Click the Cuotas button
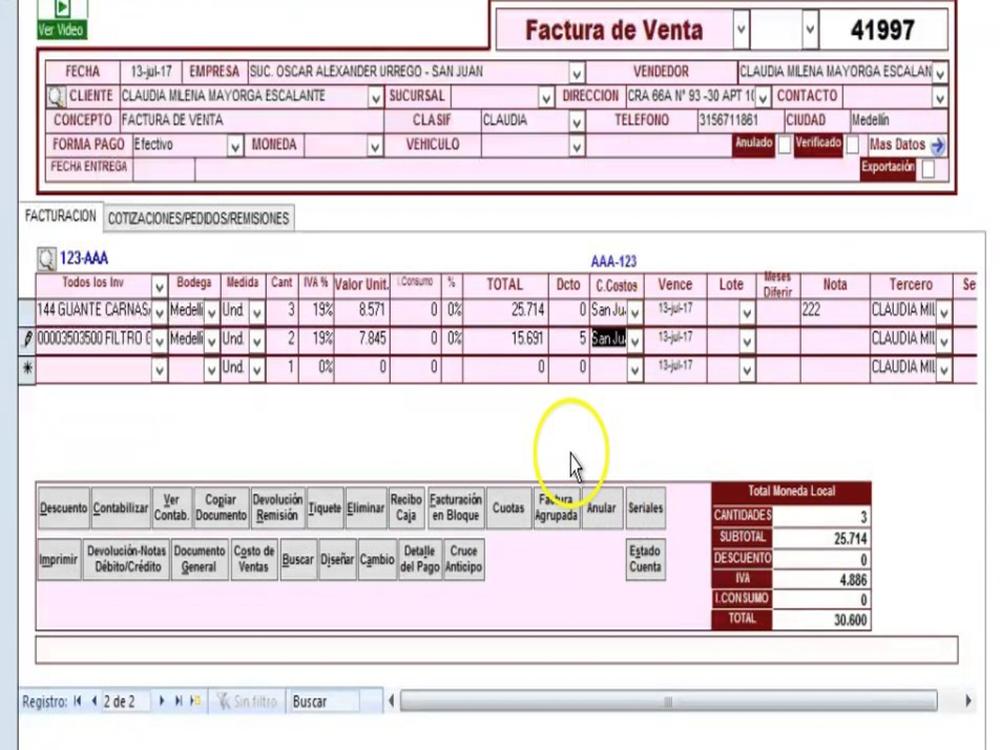The image size is (1000, 750). click(508, 508)
